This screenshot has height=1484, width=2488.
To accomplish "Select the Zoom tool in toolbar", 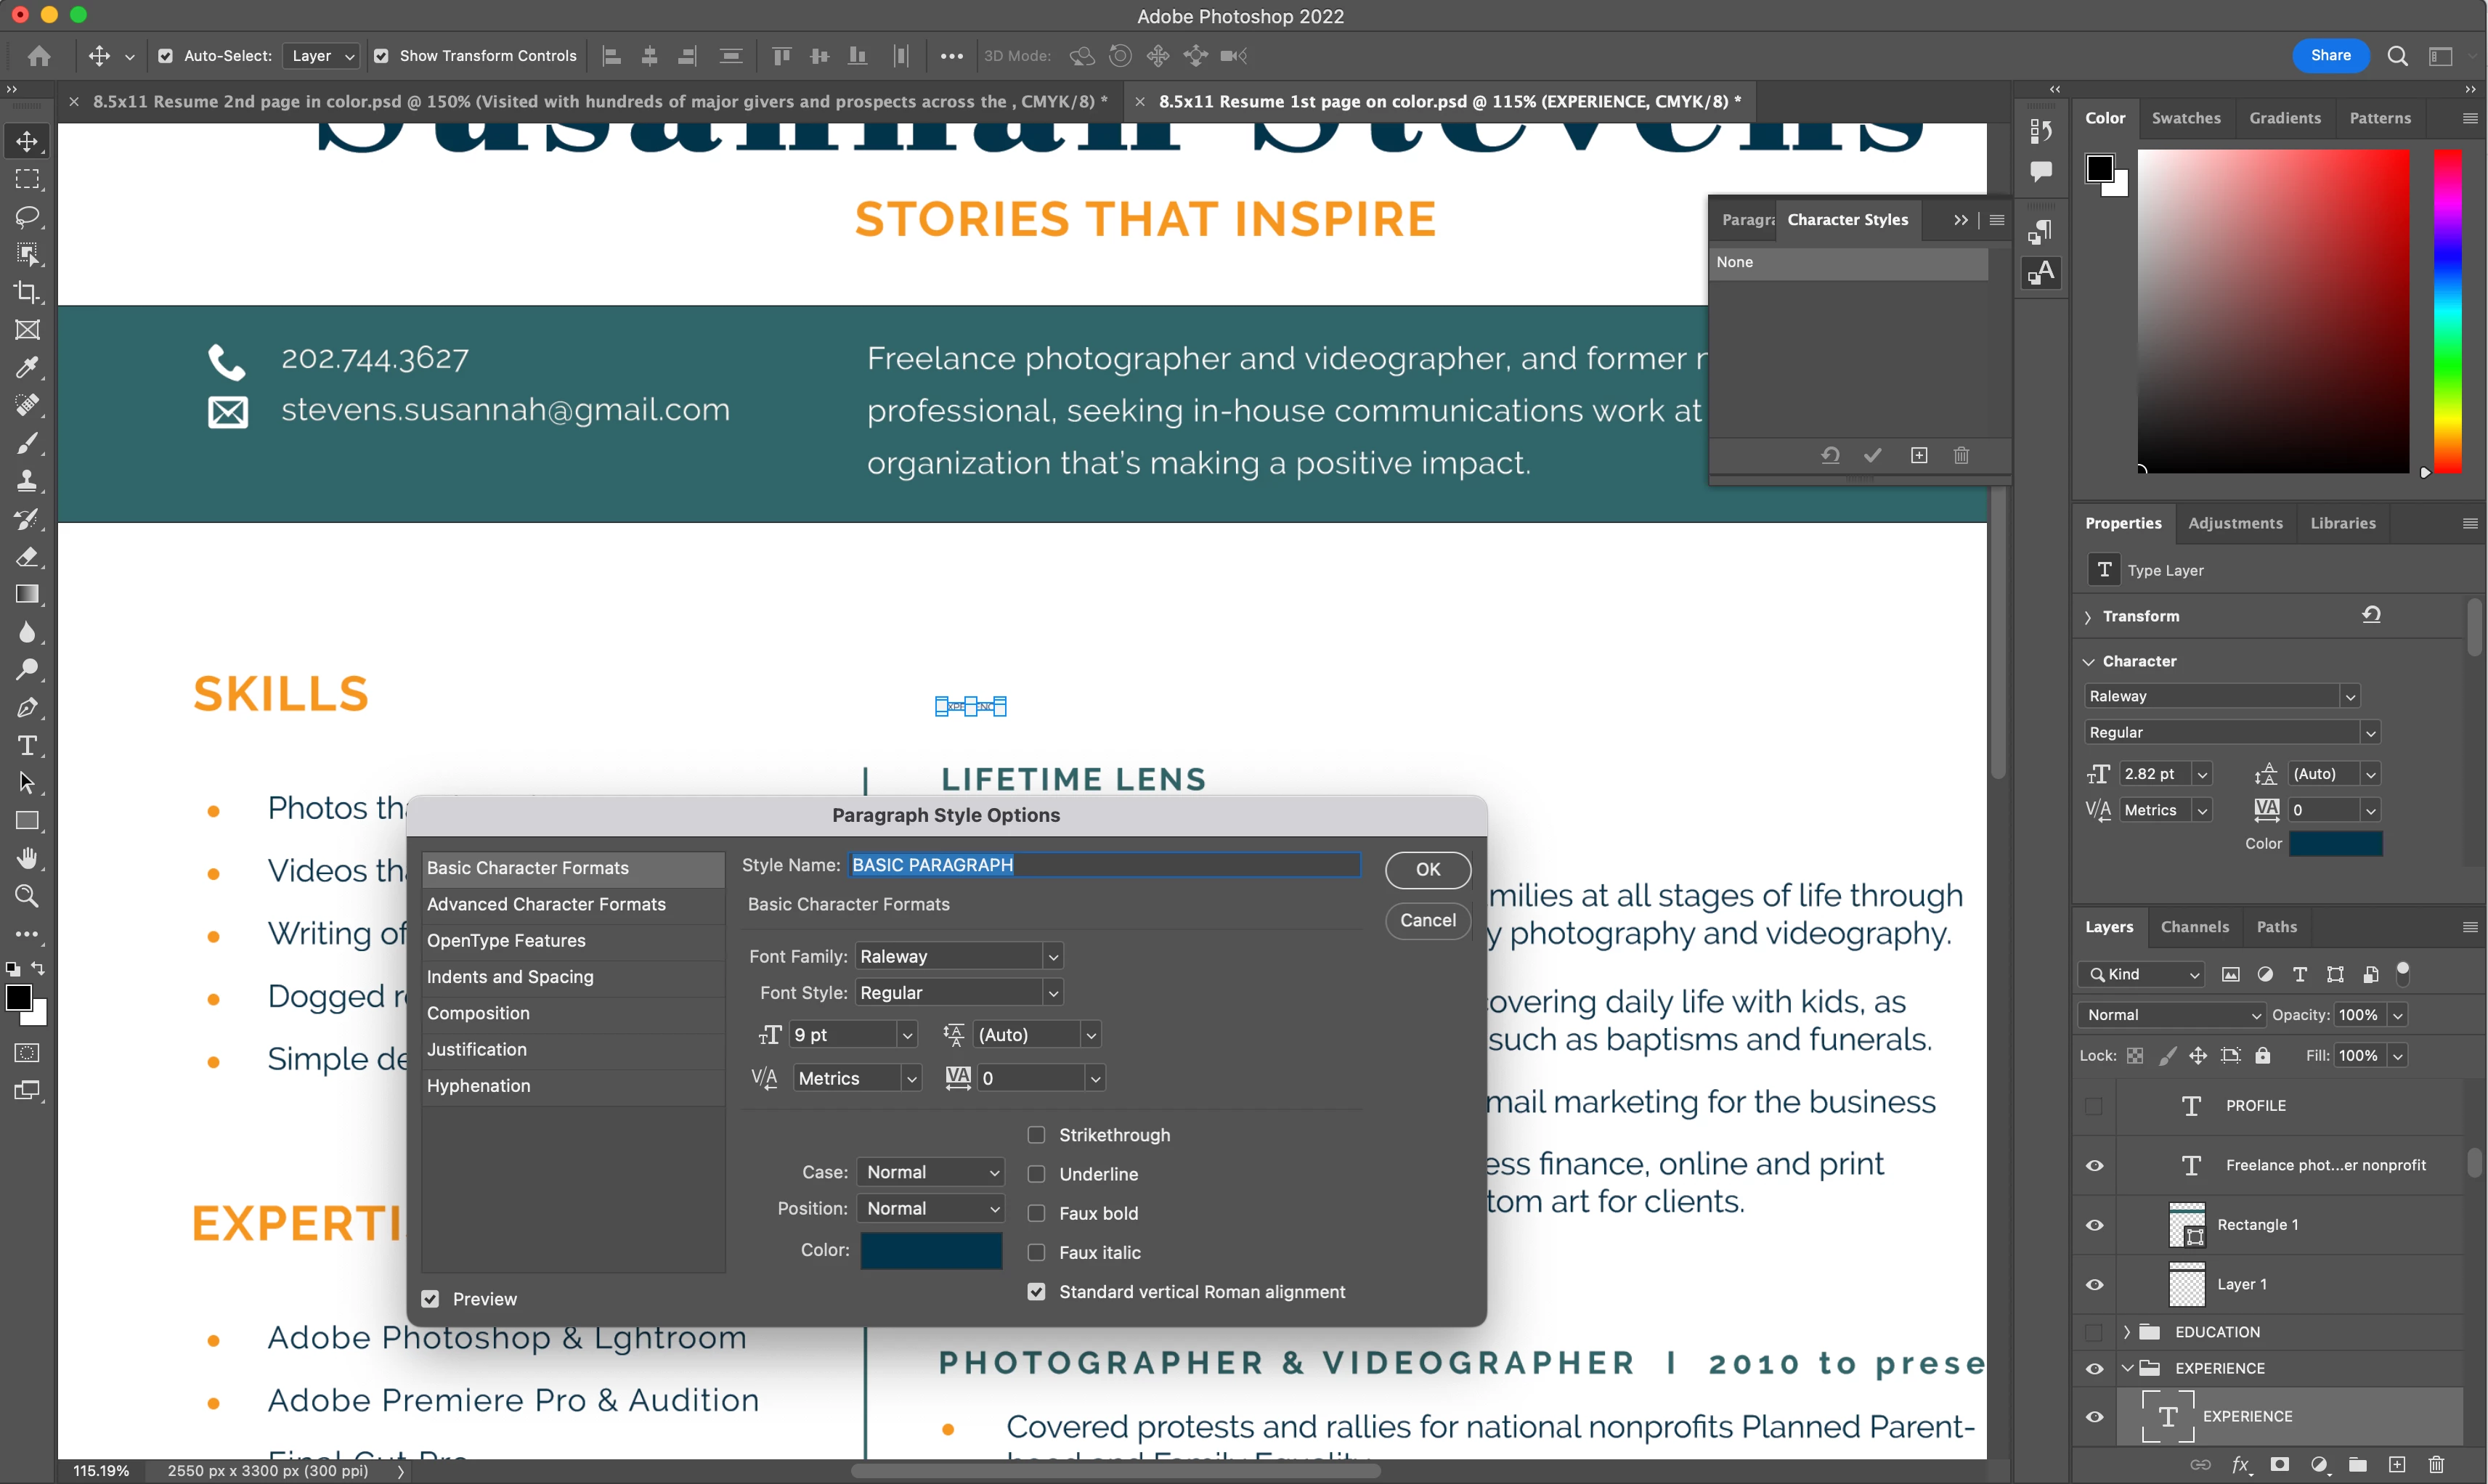I will pyautogui.click(x=27, y=896).
